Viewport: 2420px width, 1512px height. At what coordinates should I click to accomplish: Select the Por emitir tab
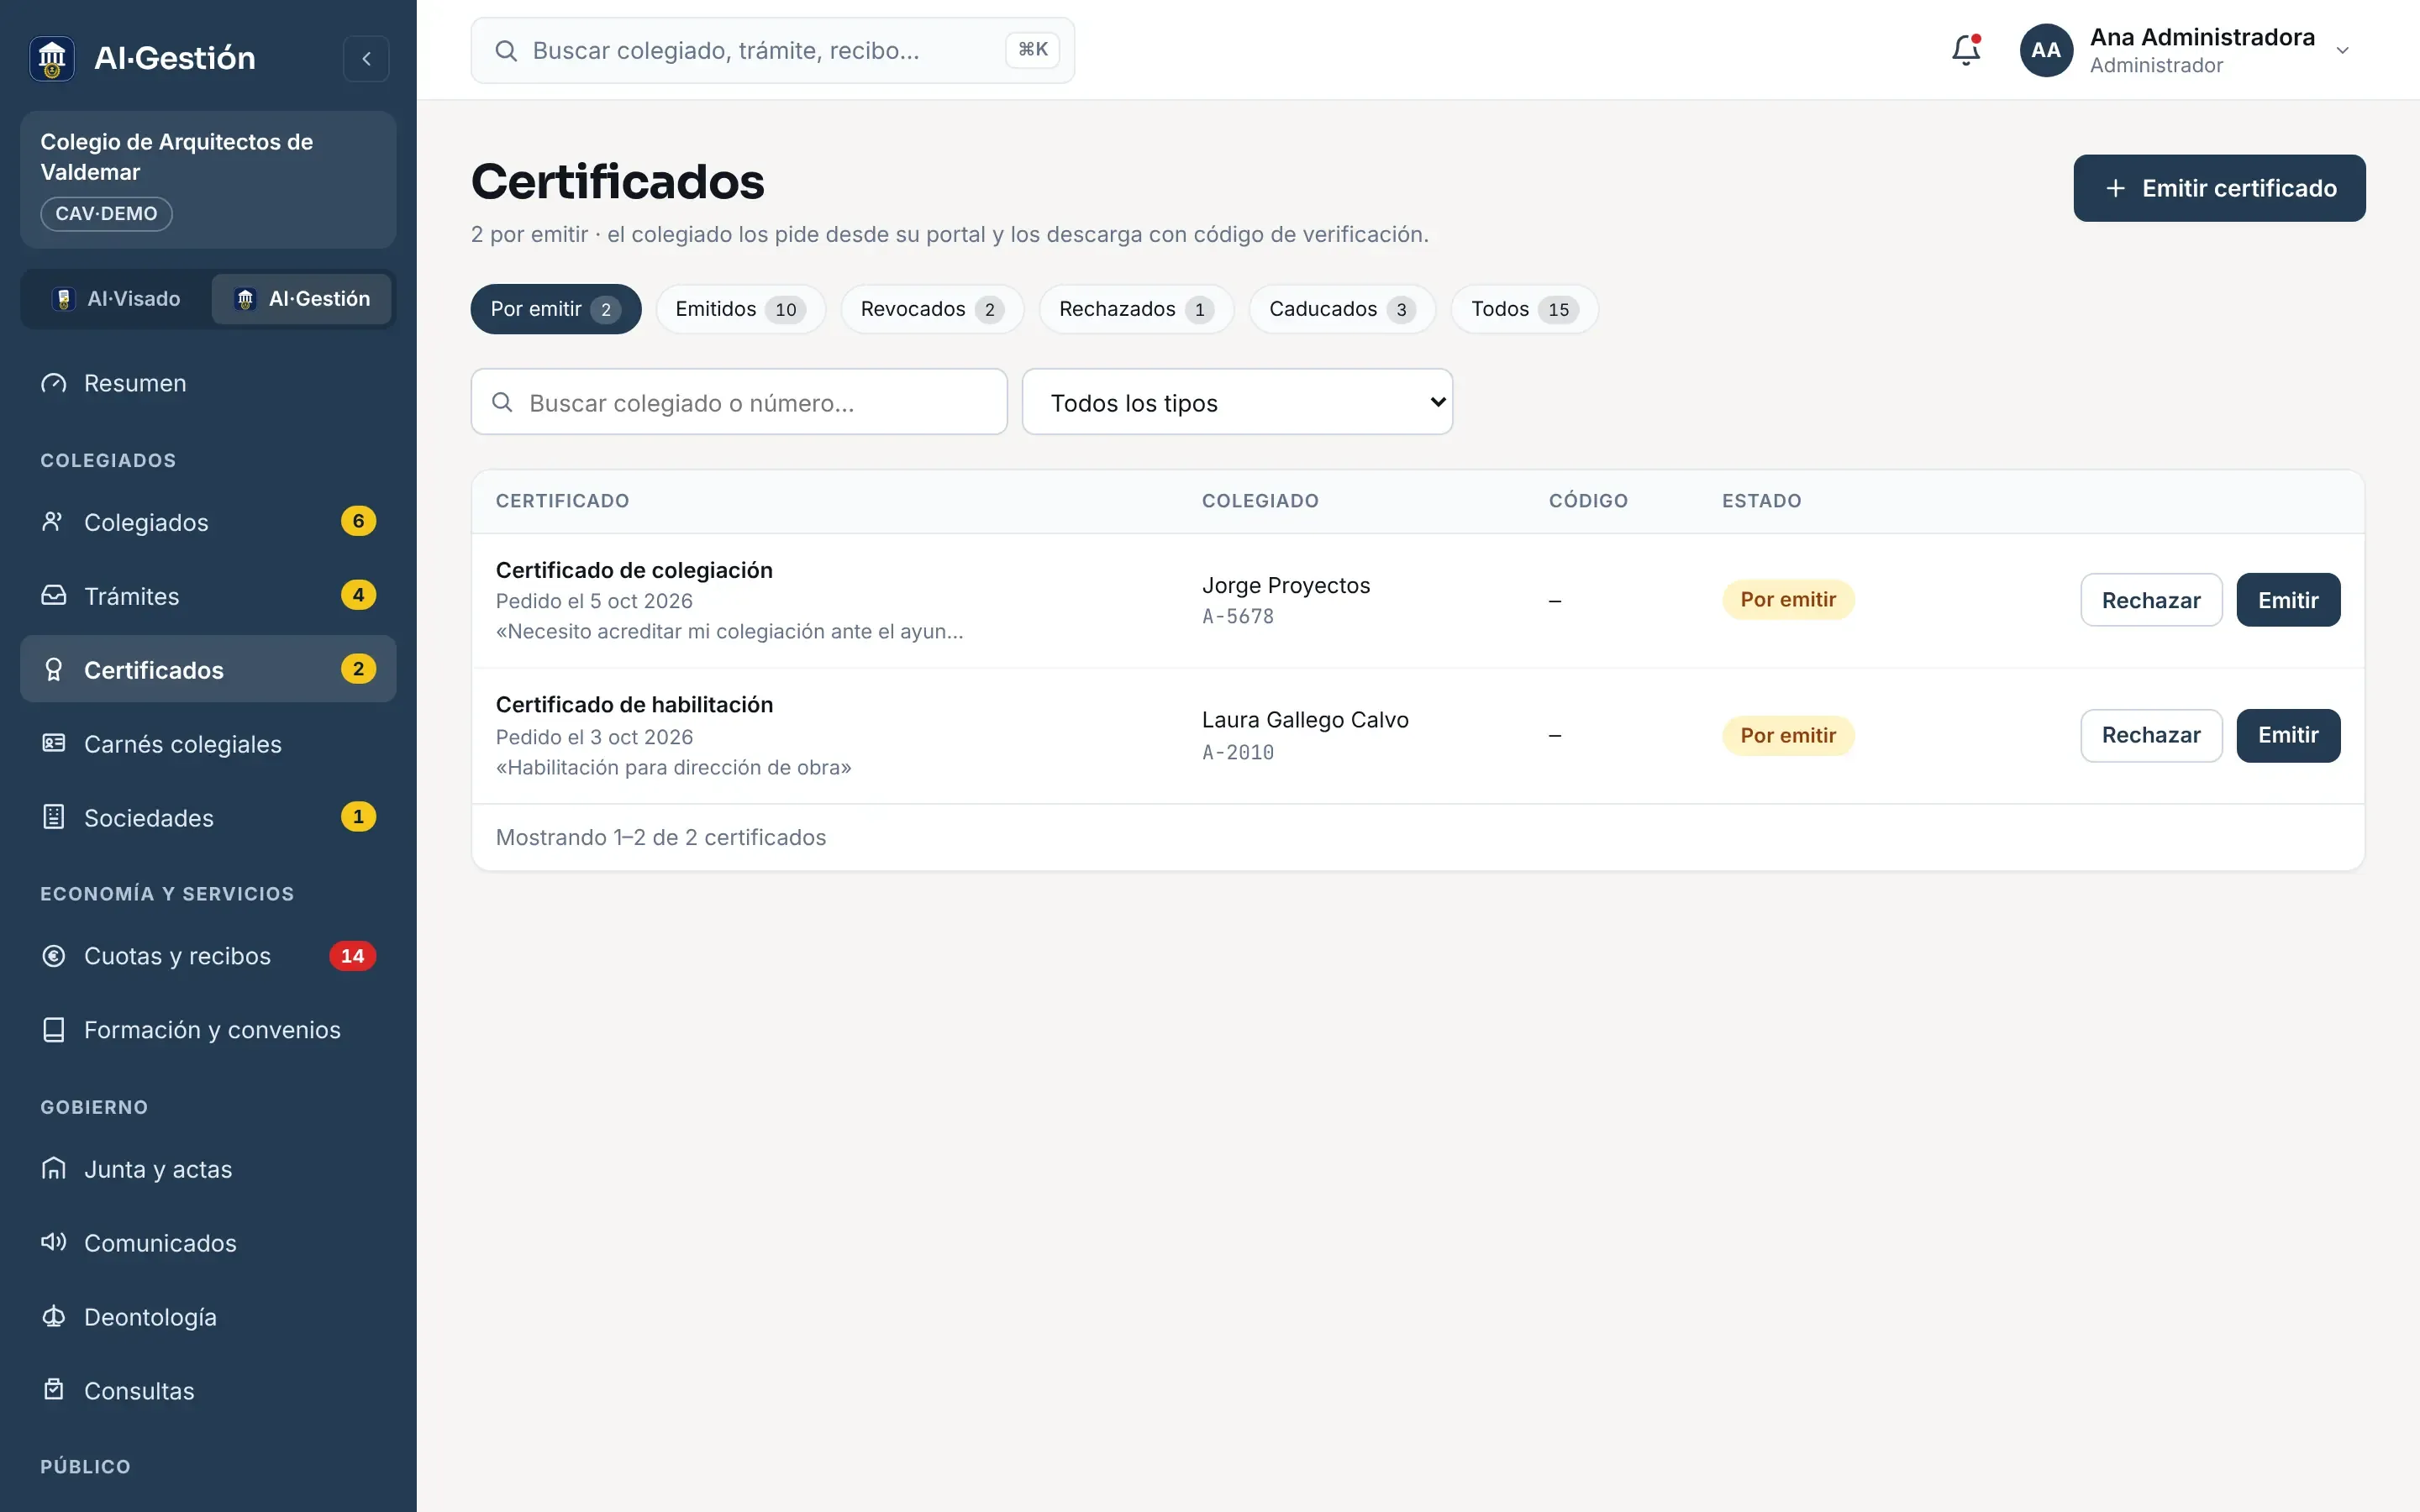[555, 309]
